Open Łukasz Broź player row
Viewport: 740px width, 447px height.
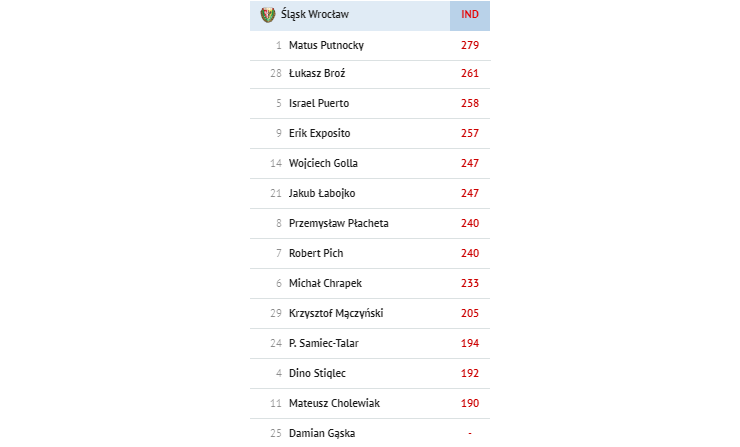point(370,74)
